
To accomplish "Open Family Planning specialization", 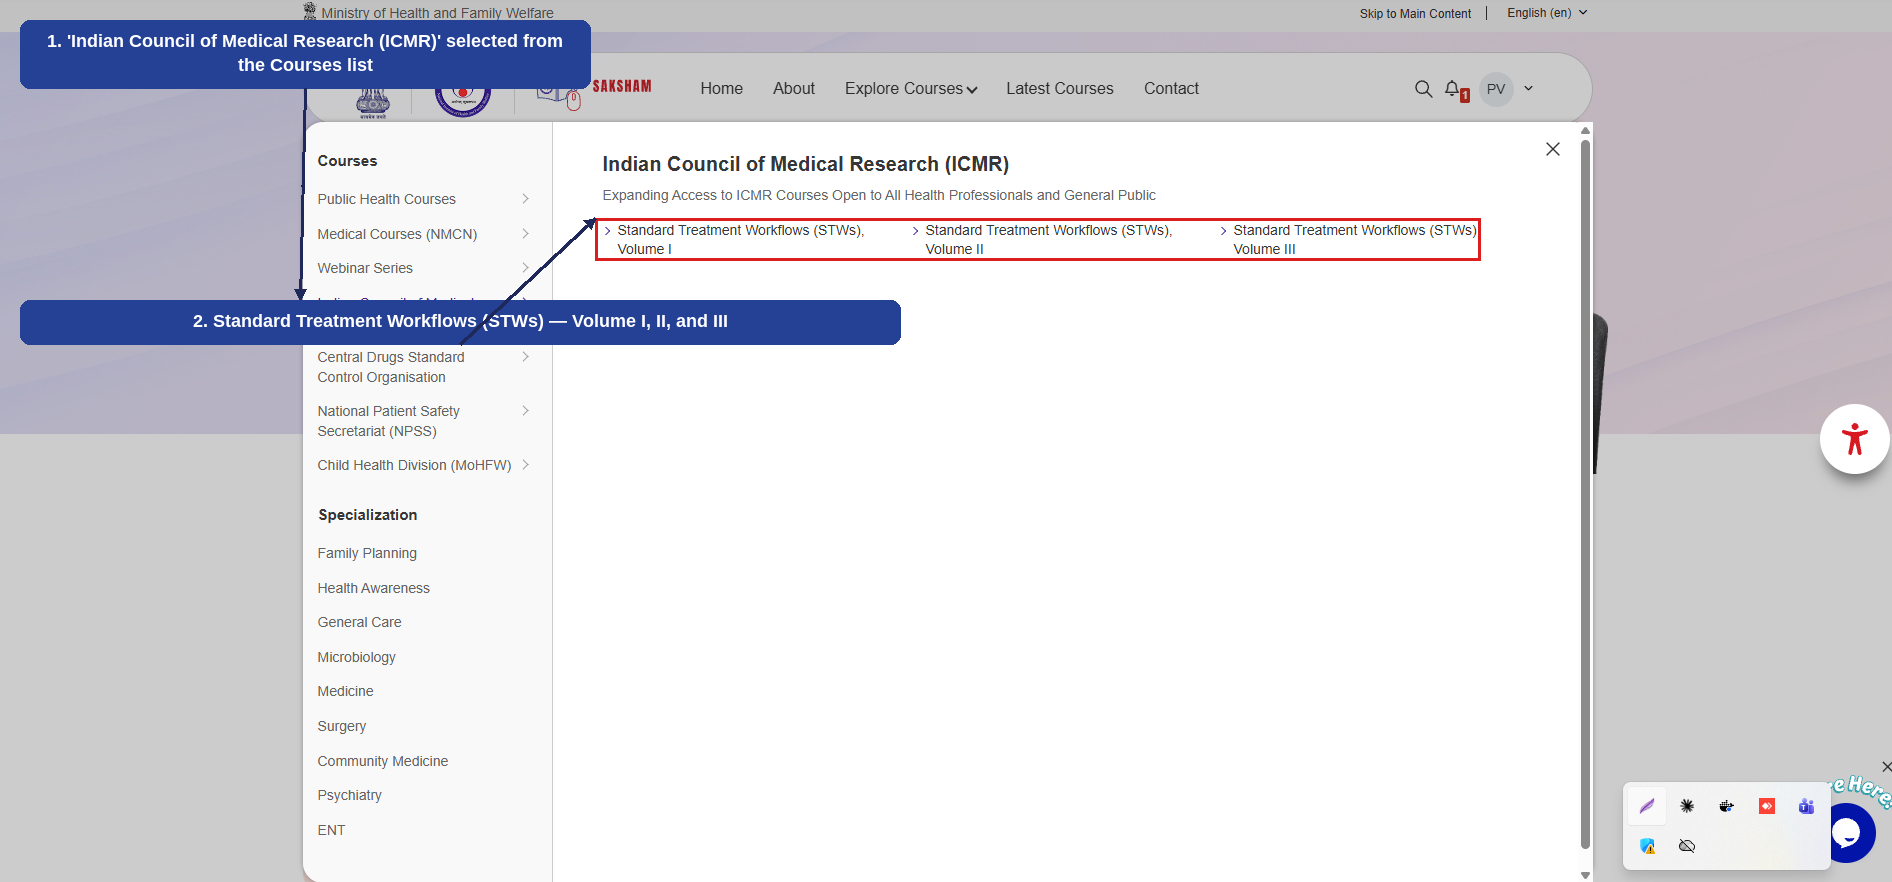I will [367, 553].
